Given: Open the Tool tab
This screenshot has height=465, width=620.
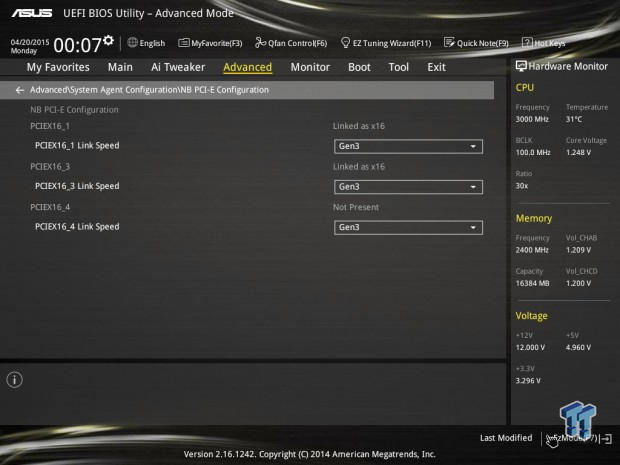Looking at the screenshot, I should point(399,67).
